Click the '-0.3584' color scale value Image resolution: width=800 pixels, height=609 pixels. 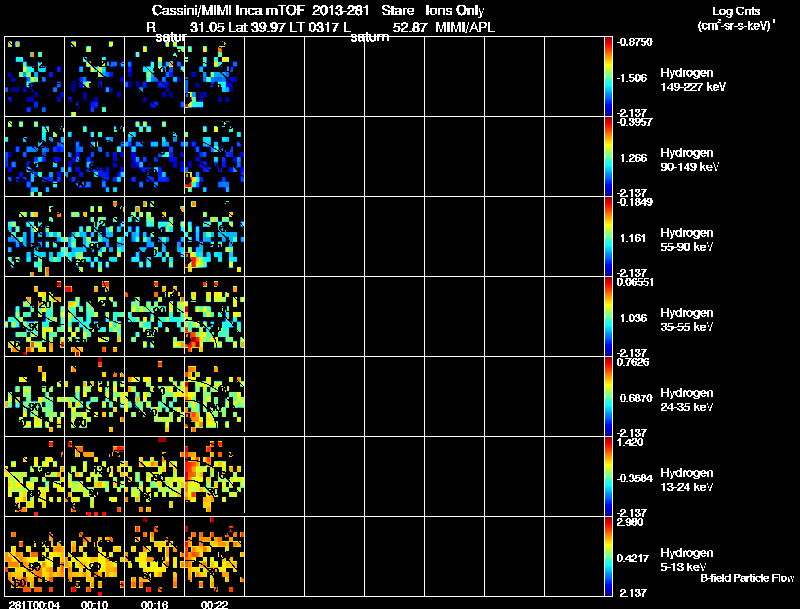[634, 478]
